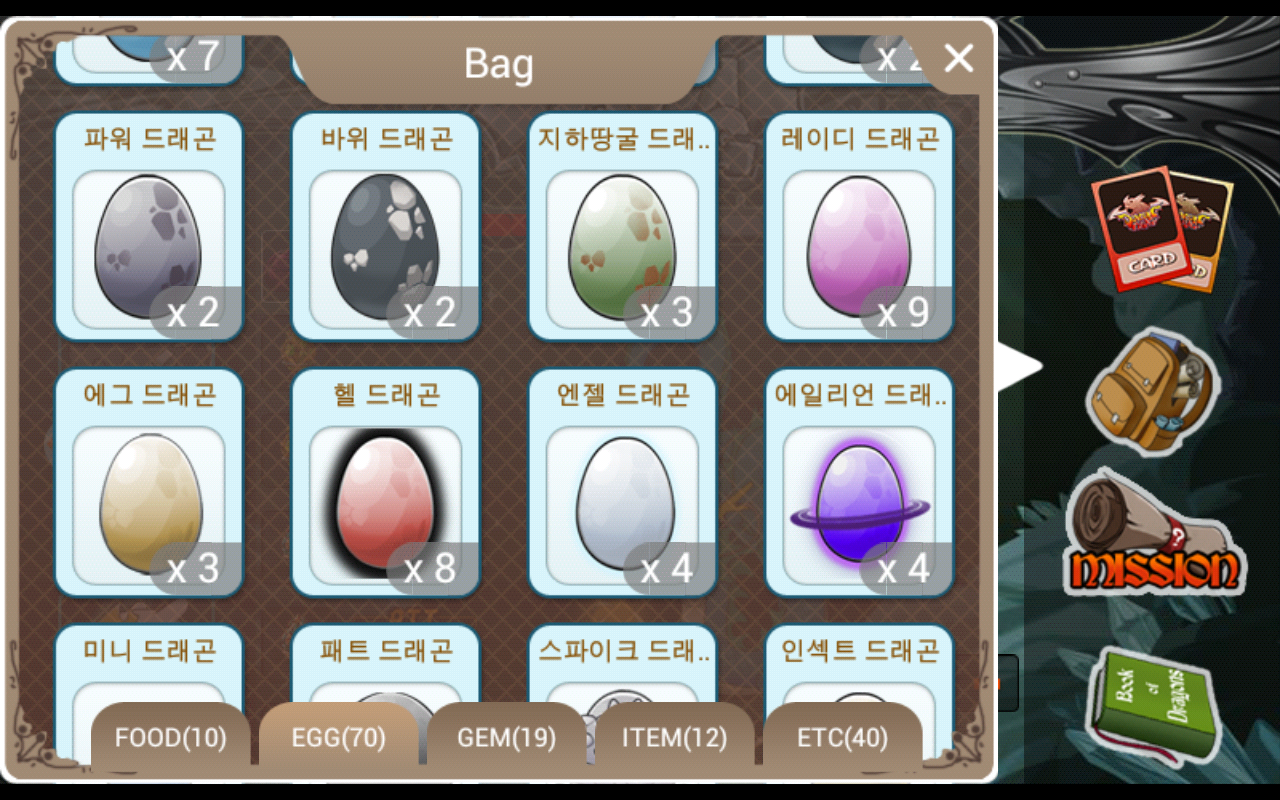Switch to the ETC(40) tab
This screenshot has height=800, width=1280.
[x=843, y=738]
